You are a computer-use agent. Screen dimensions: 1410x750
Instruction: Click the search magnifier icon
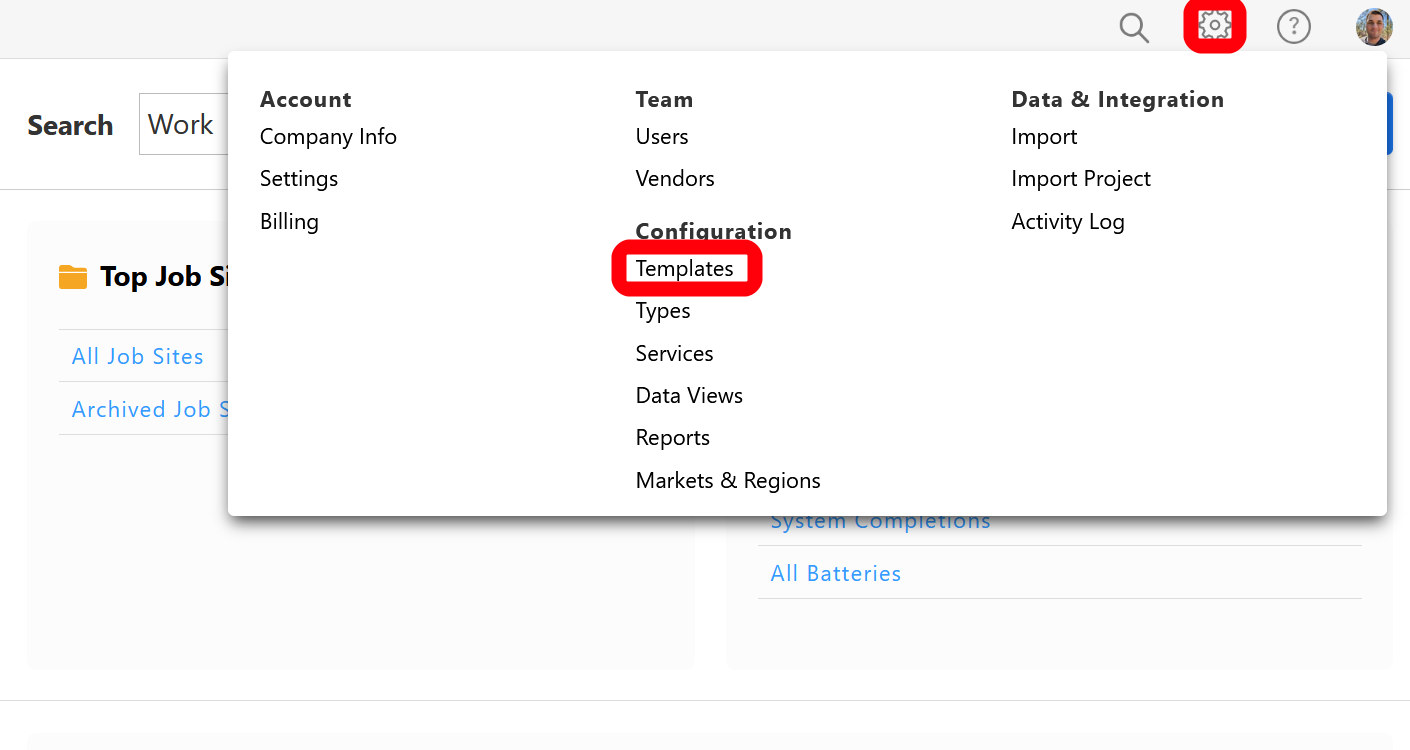1134,28
